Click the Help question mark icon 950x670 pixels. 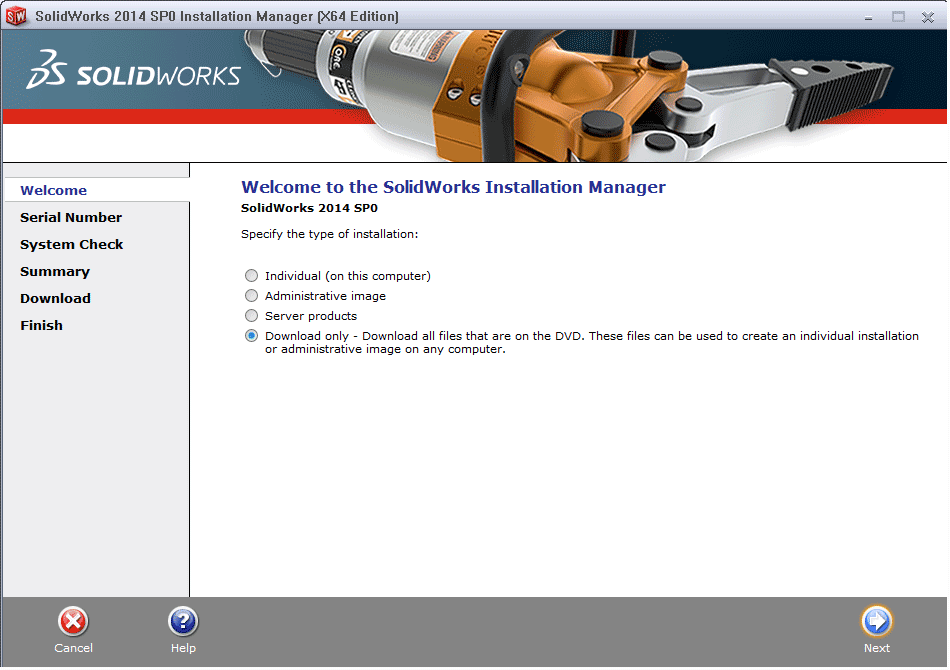pyautogui.click(x=183, y=621)
